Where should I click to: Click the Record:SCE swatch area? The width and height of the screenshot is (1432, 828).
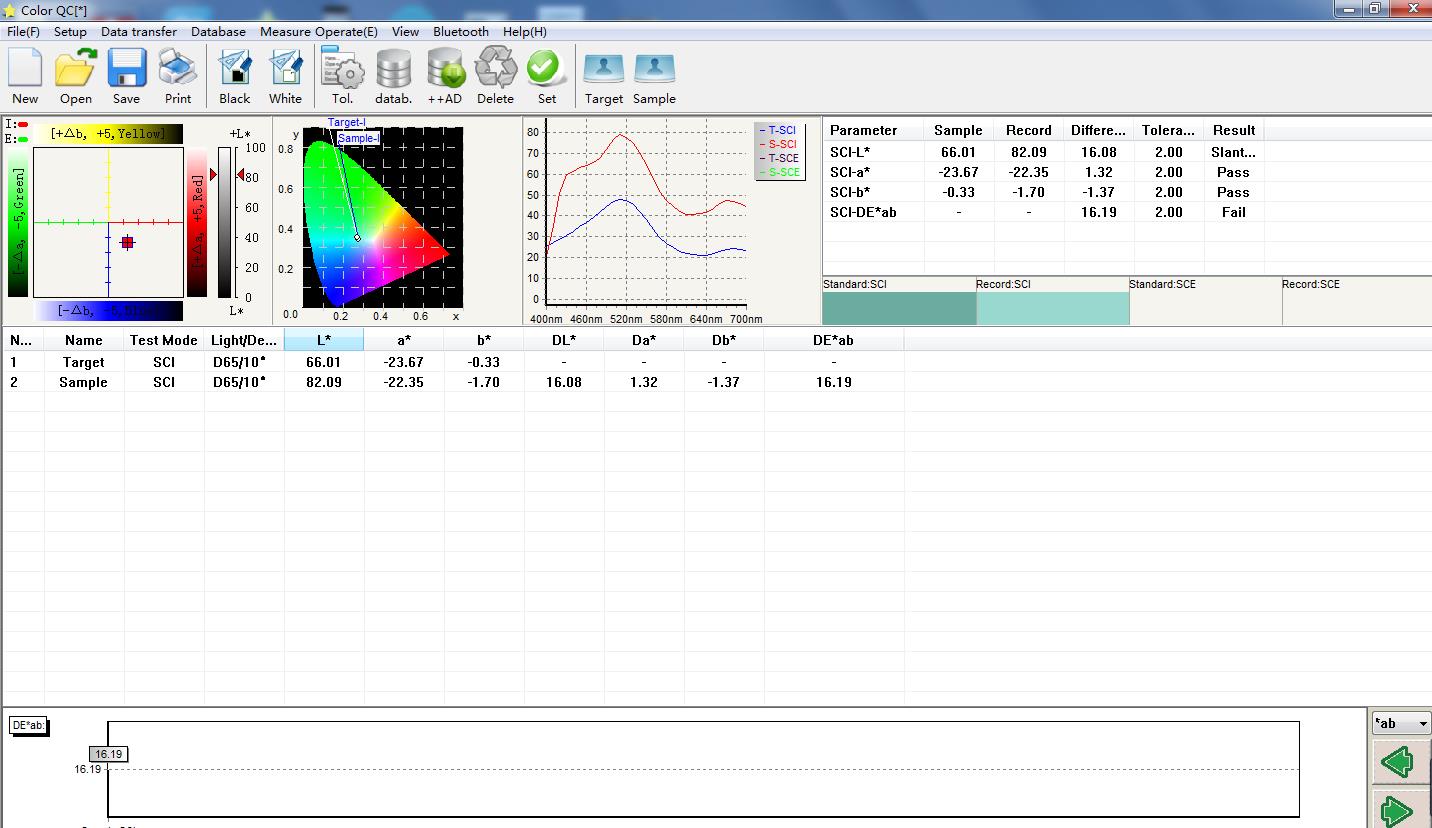coord(1357,308)
